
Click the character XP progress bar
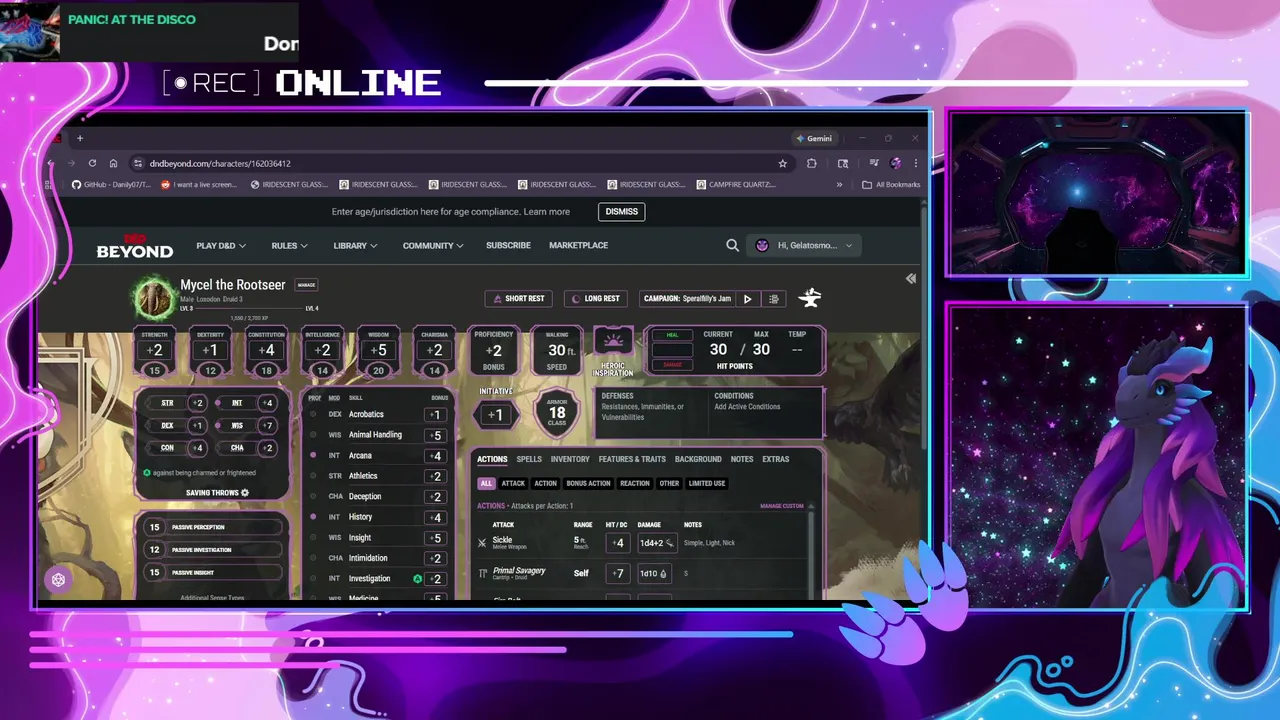pyautogui.click(x=248, y=309)
